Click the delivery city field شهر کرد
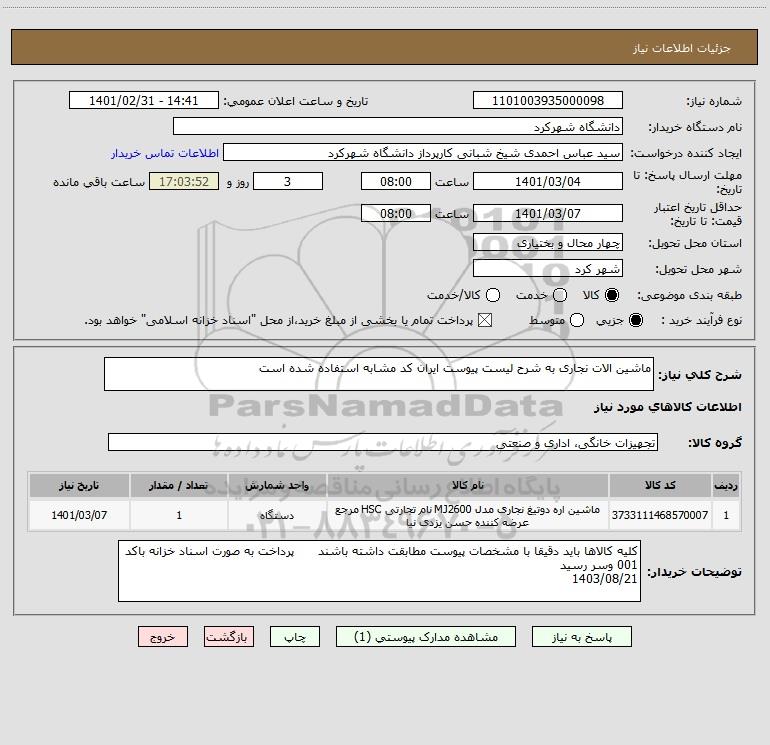This screenshot has width=770, height=745. [548, 268]
